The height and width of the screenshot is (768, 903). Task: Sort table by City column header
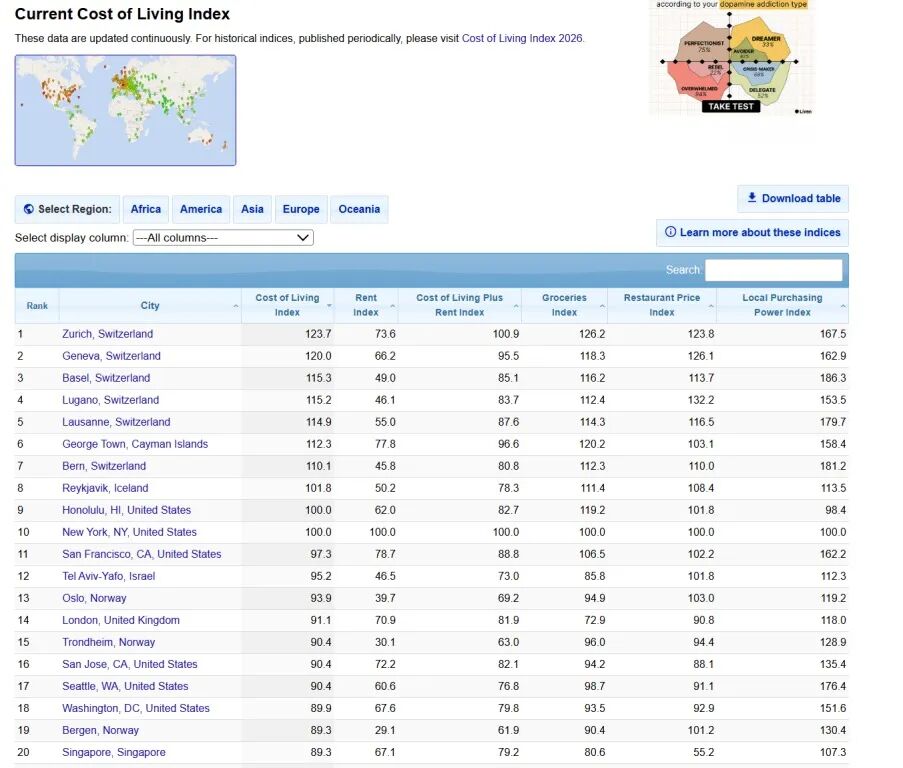tap(150, 306)
